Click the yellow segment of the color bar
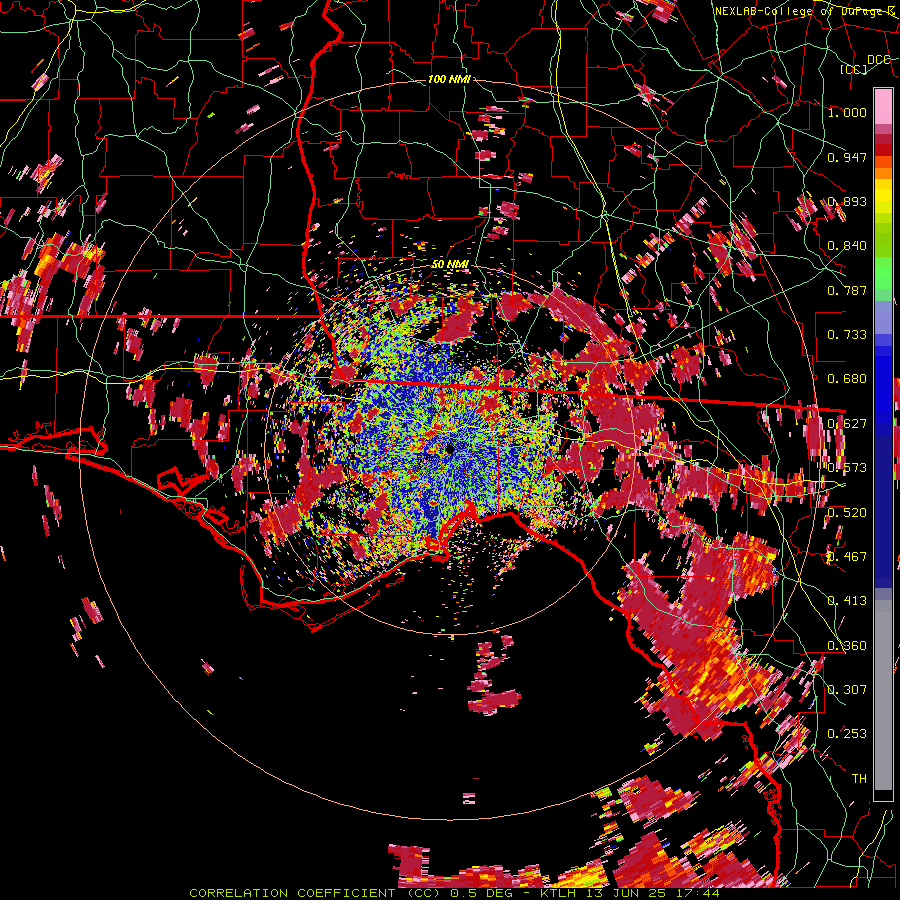 click(x=883, y=197)
